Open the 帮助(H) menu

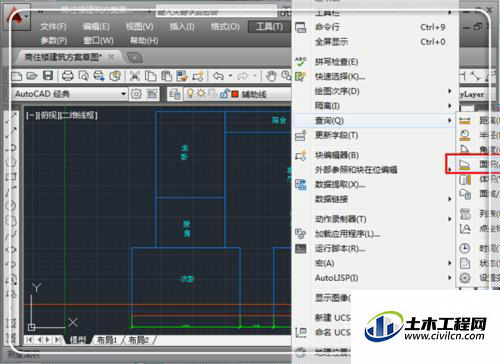(x=144, y=41)
